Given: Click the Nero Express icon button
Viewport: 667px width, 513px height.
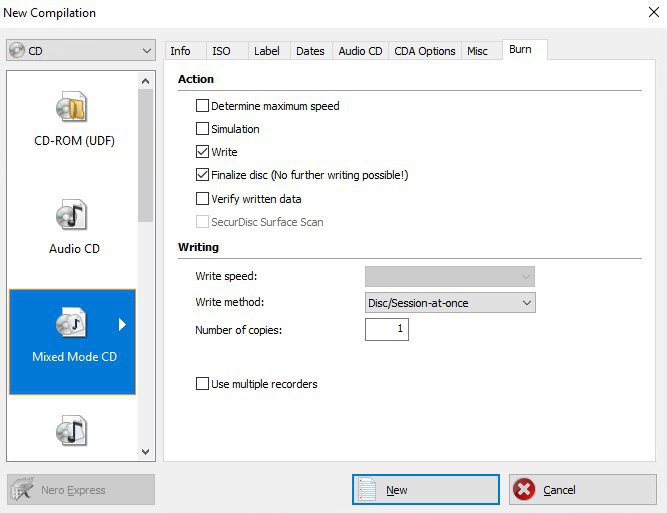Looking at the screenshot, I should tap(22, 490).
